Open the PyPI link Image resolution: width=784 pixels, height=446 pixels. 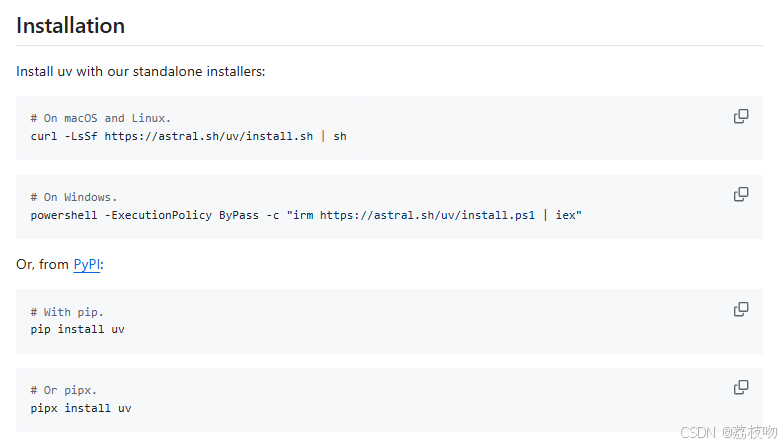(x=87, y=264)
